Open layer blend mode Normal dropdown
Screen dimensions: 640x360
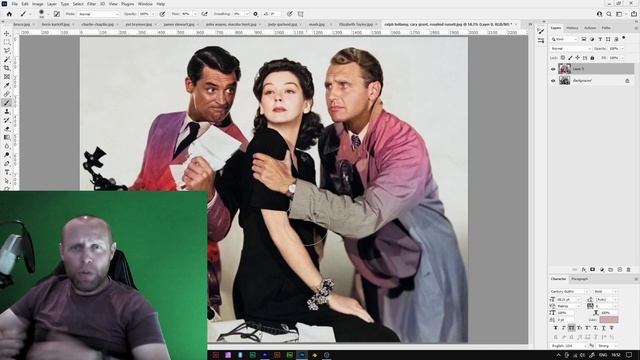click(x=571, y=49)
